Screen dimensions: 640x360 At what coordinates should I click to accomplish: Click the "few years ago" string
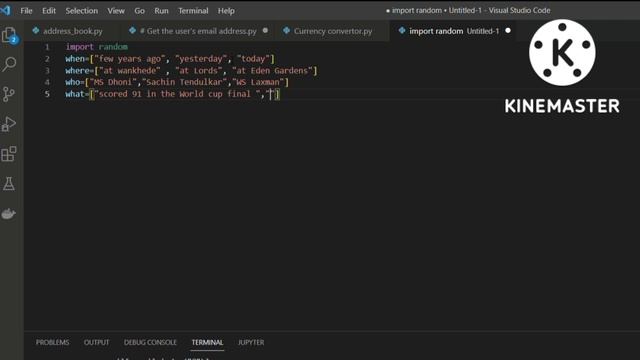pyautogui.click(x=130, y=59)
